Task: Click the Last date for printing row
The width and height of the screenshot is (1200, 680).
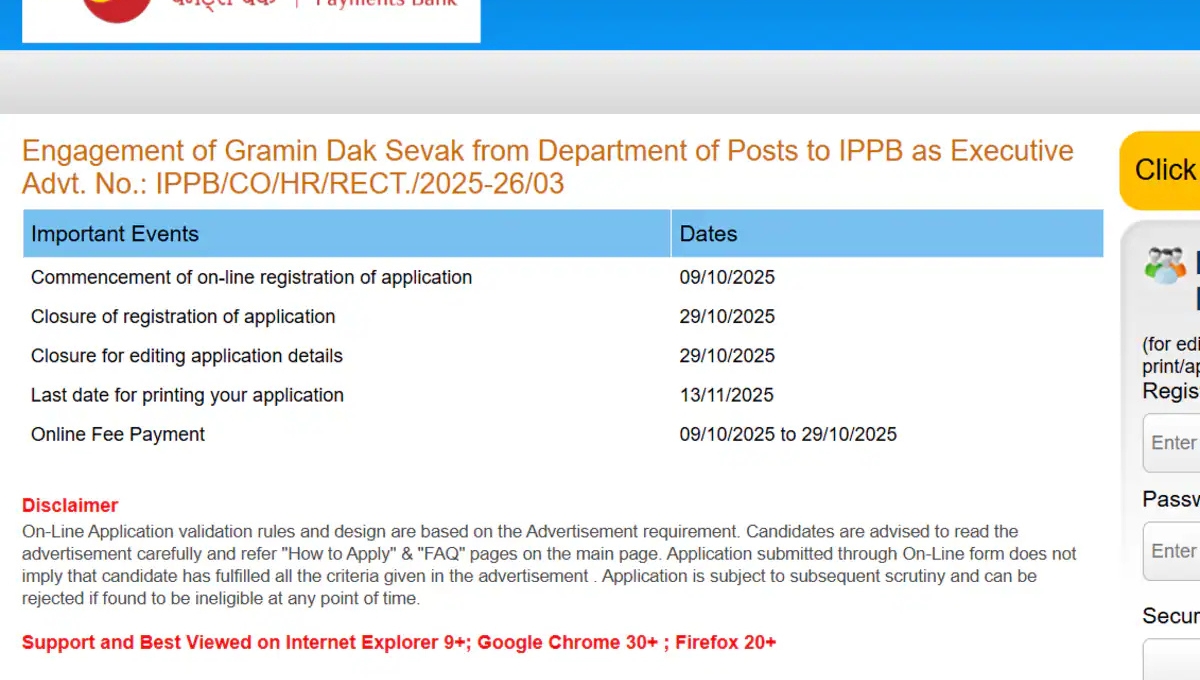Action: tap(187, 394)
